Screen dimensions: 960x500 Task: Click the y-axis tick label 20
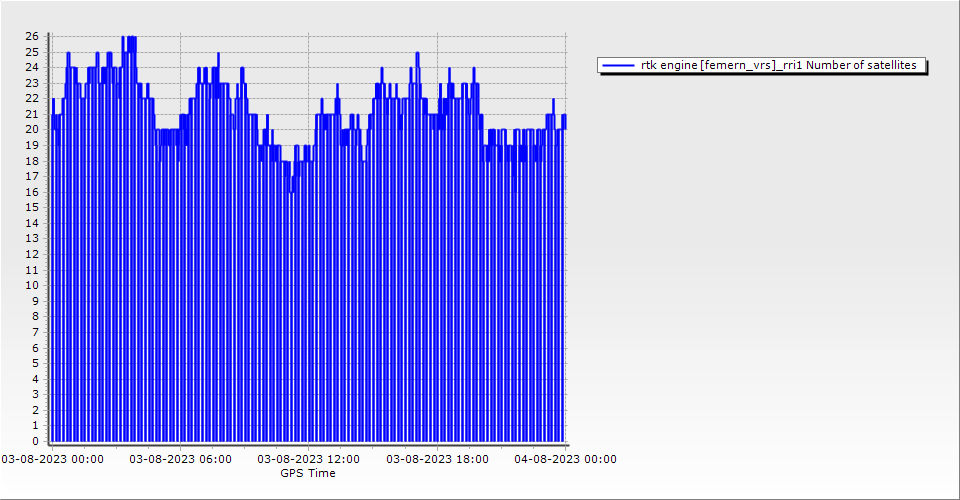32,130
